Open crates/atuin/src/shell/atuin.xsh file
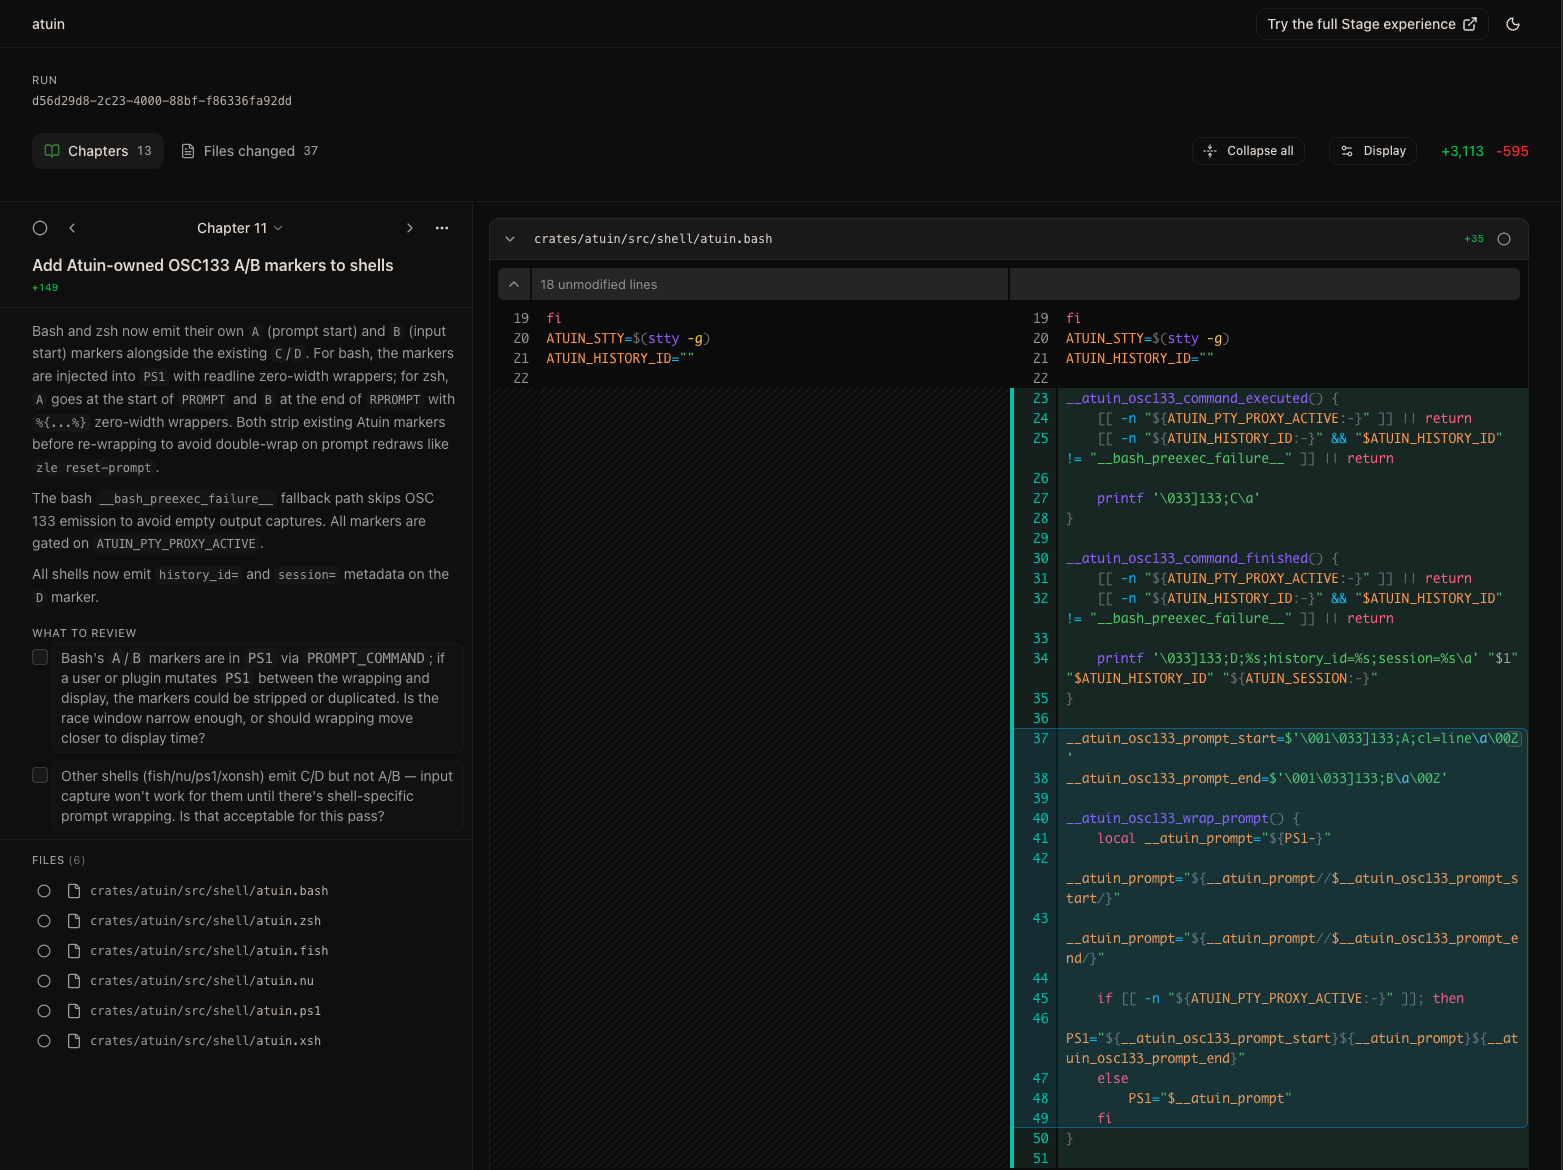The image size is (1563, 1170). pyautogui.click(x=205, y=1041)
